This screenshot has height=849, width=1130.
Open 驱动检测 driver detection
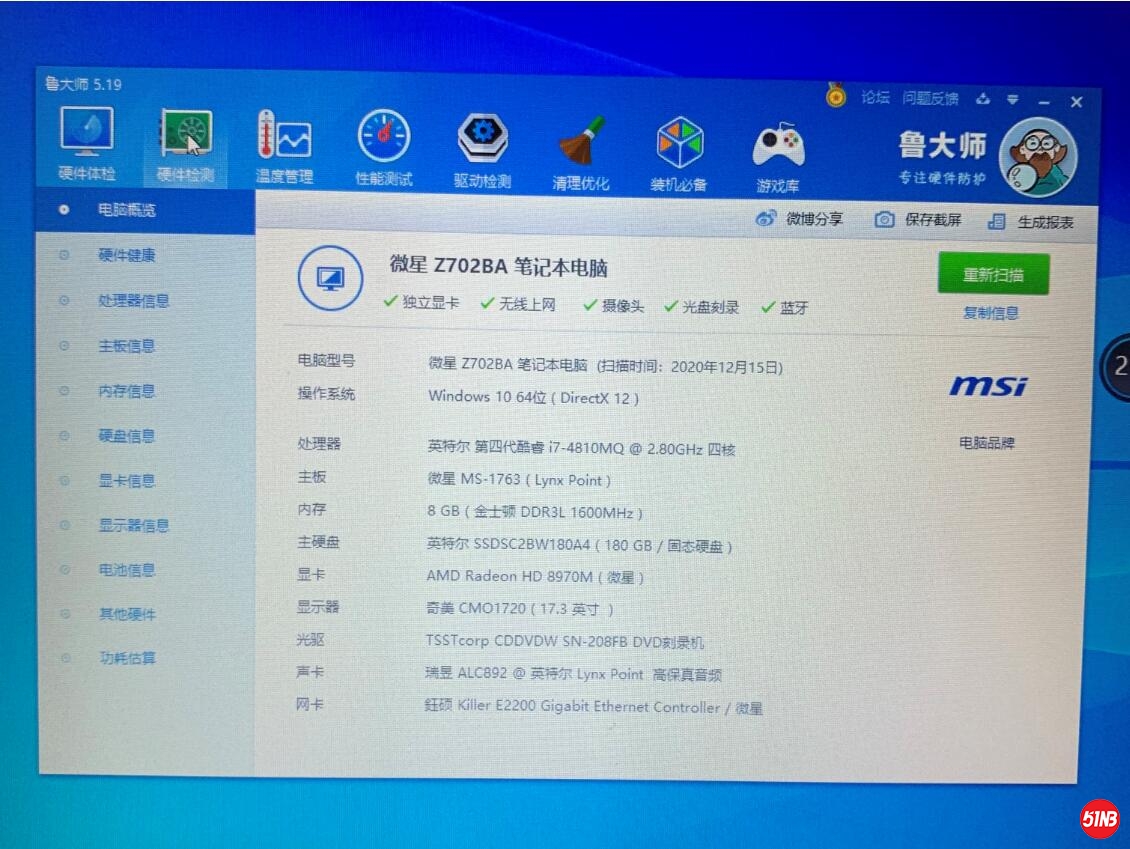point(482,151)
